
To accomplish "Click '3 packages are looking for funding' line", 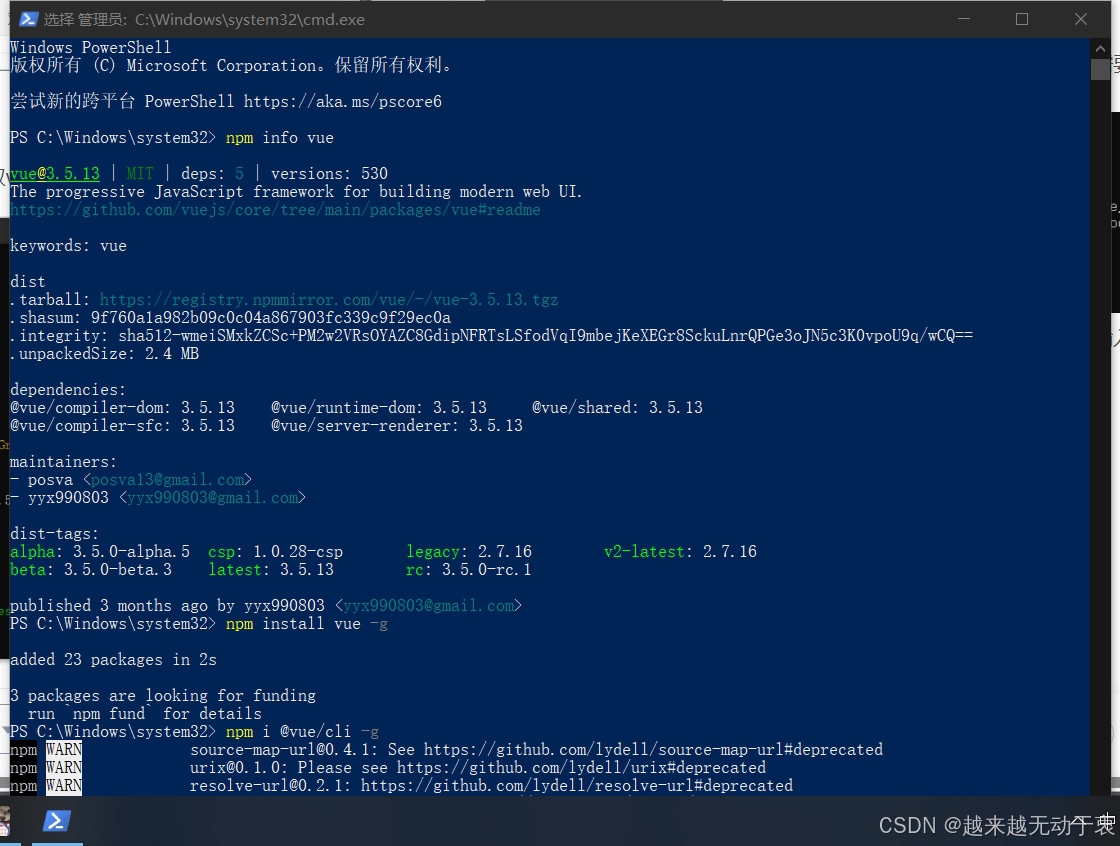I will (163, 696).
